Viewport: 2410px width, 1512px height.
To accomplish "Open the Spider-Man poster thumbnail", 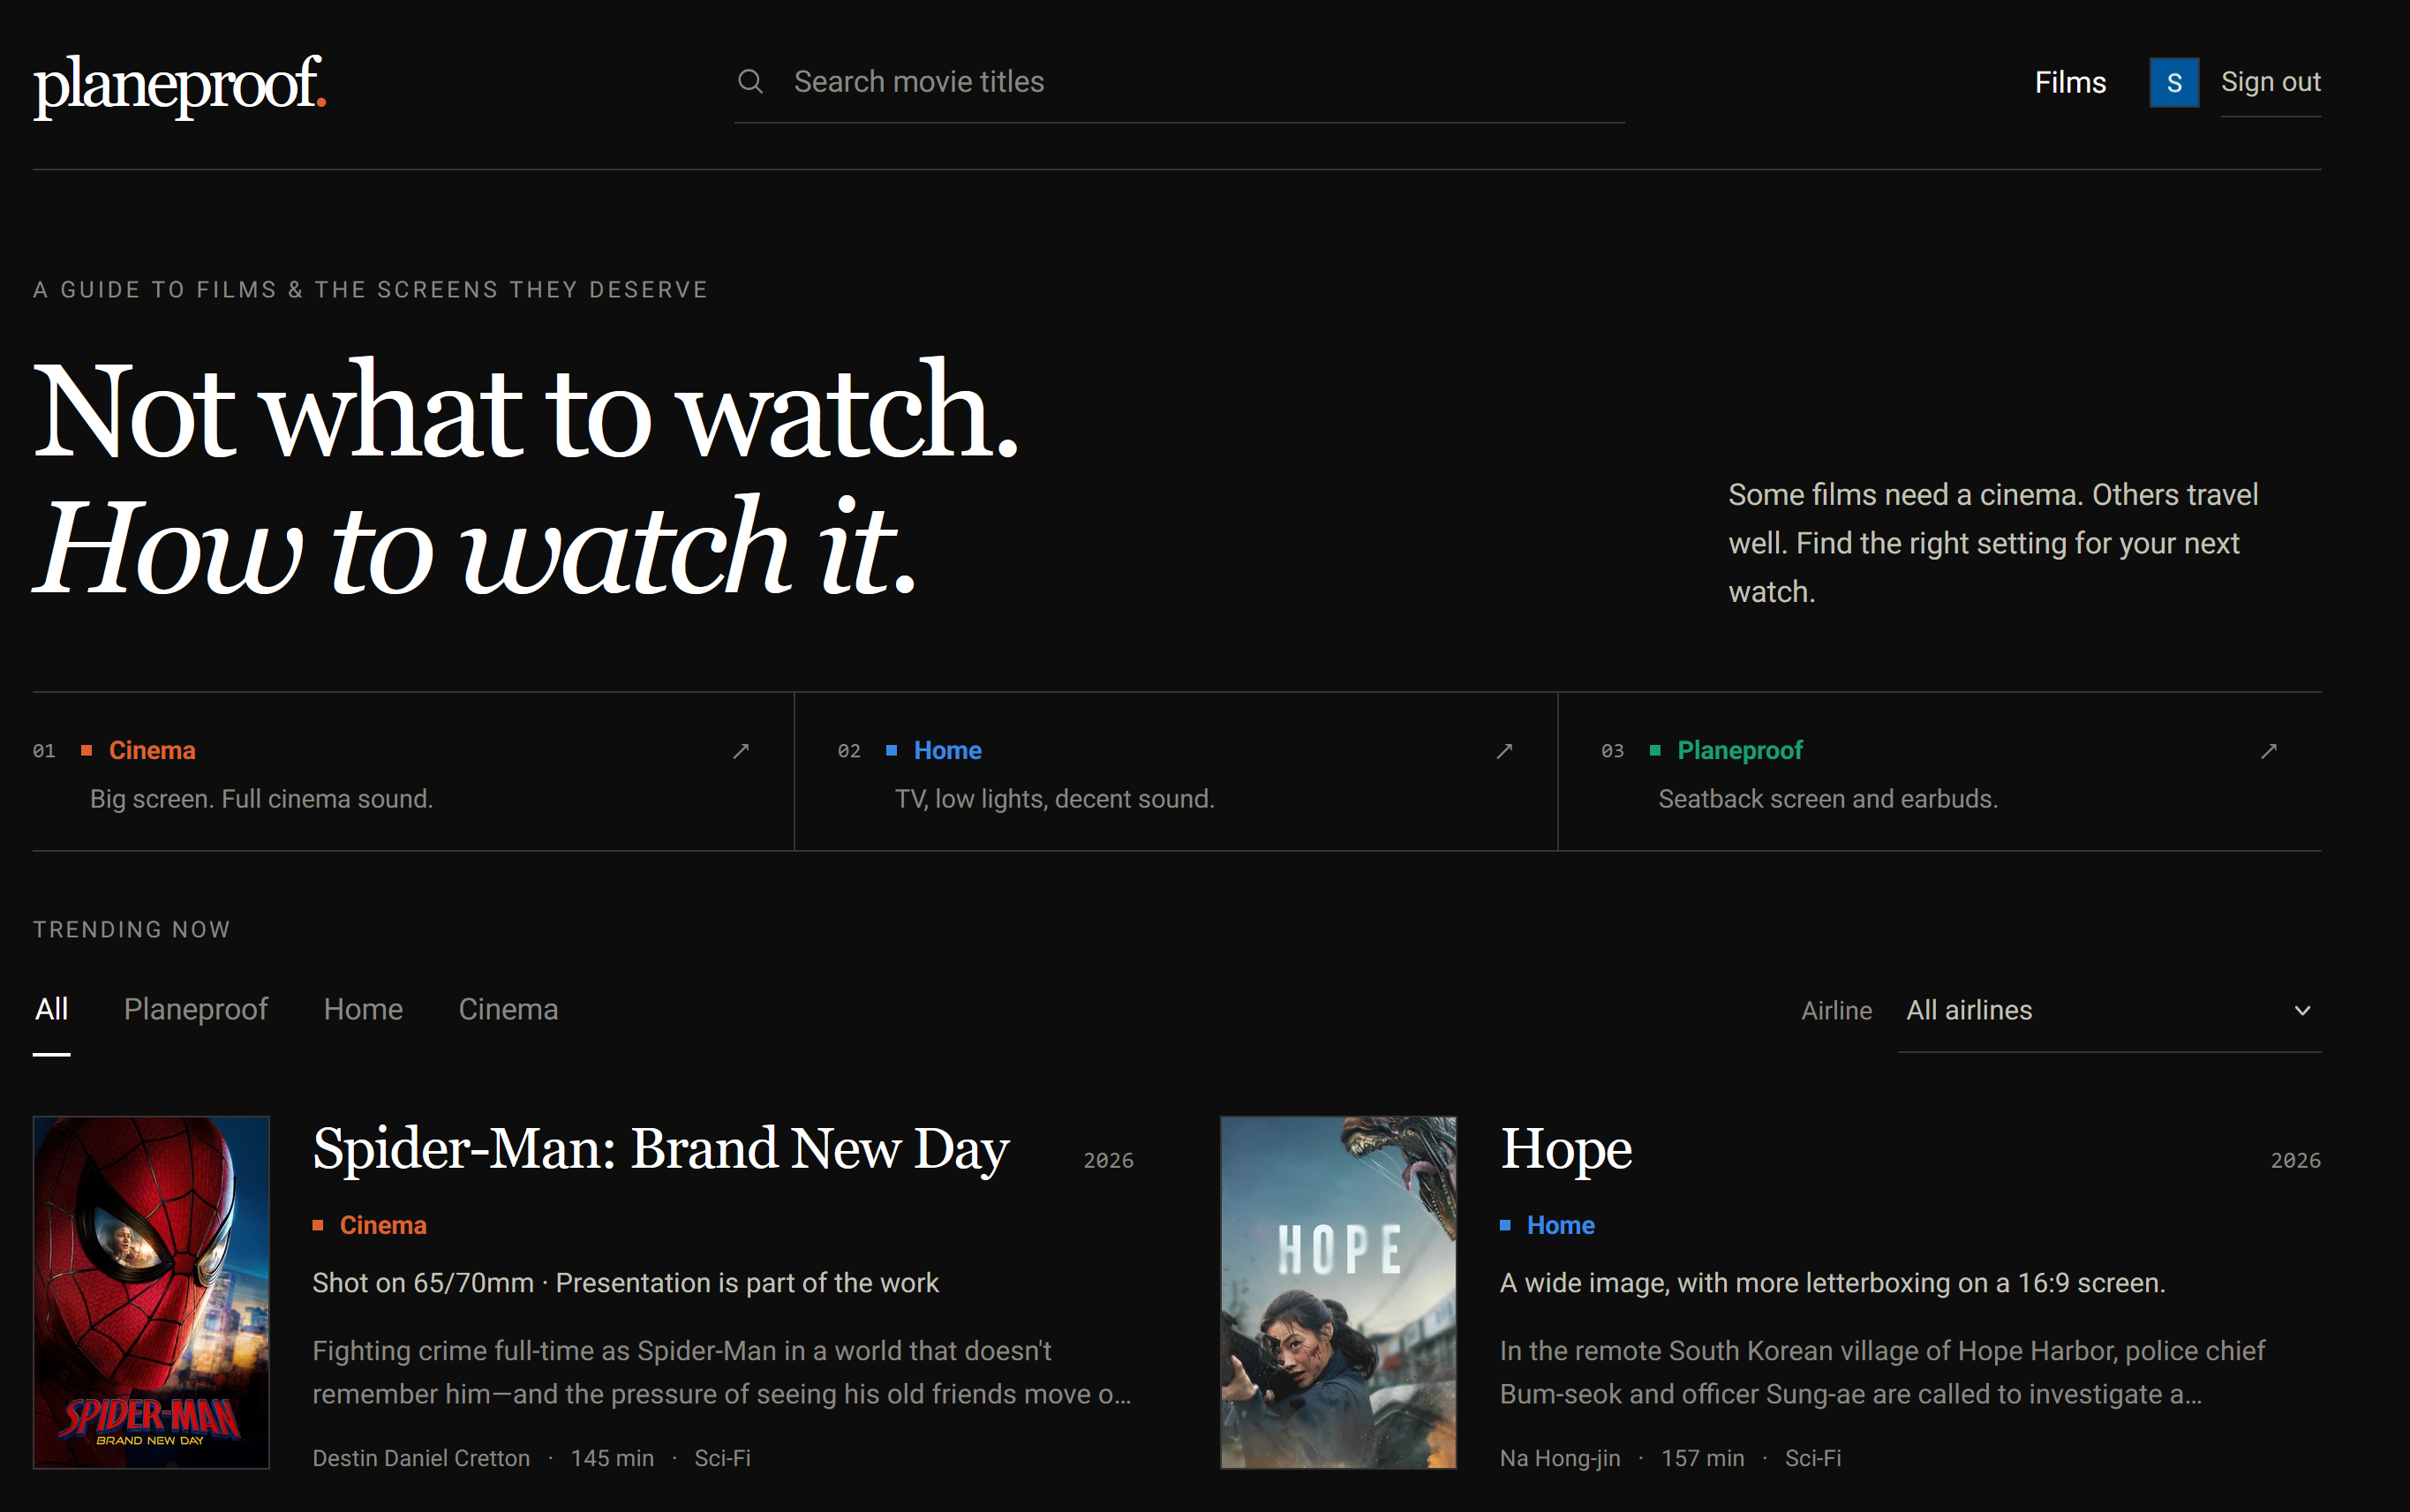I will [151, 1292].
